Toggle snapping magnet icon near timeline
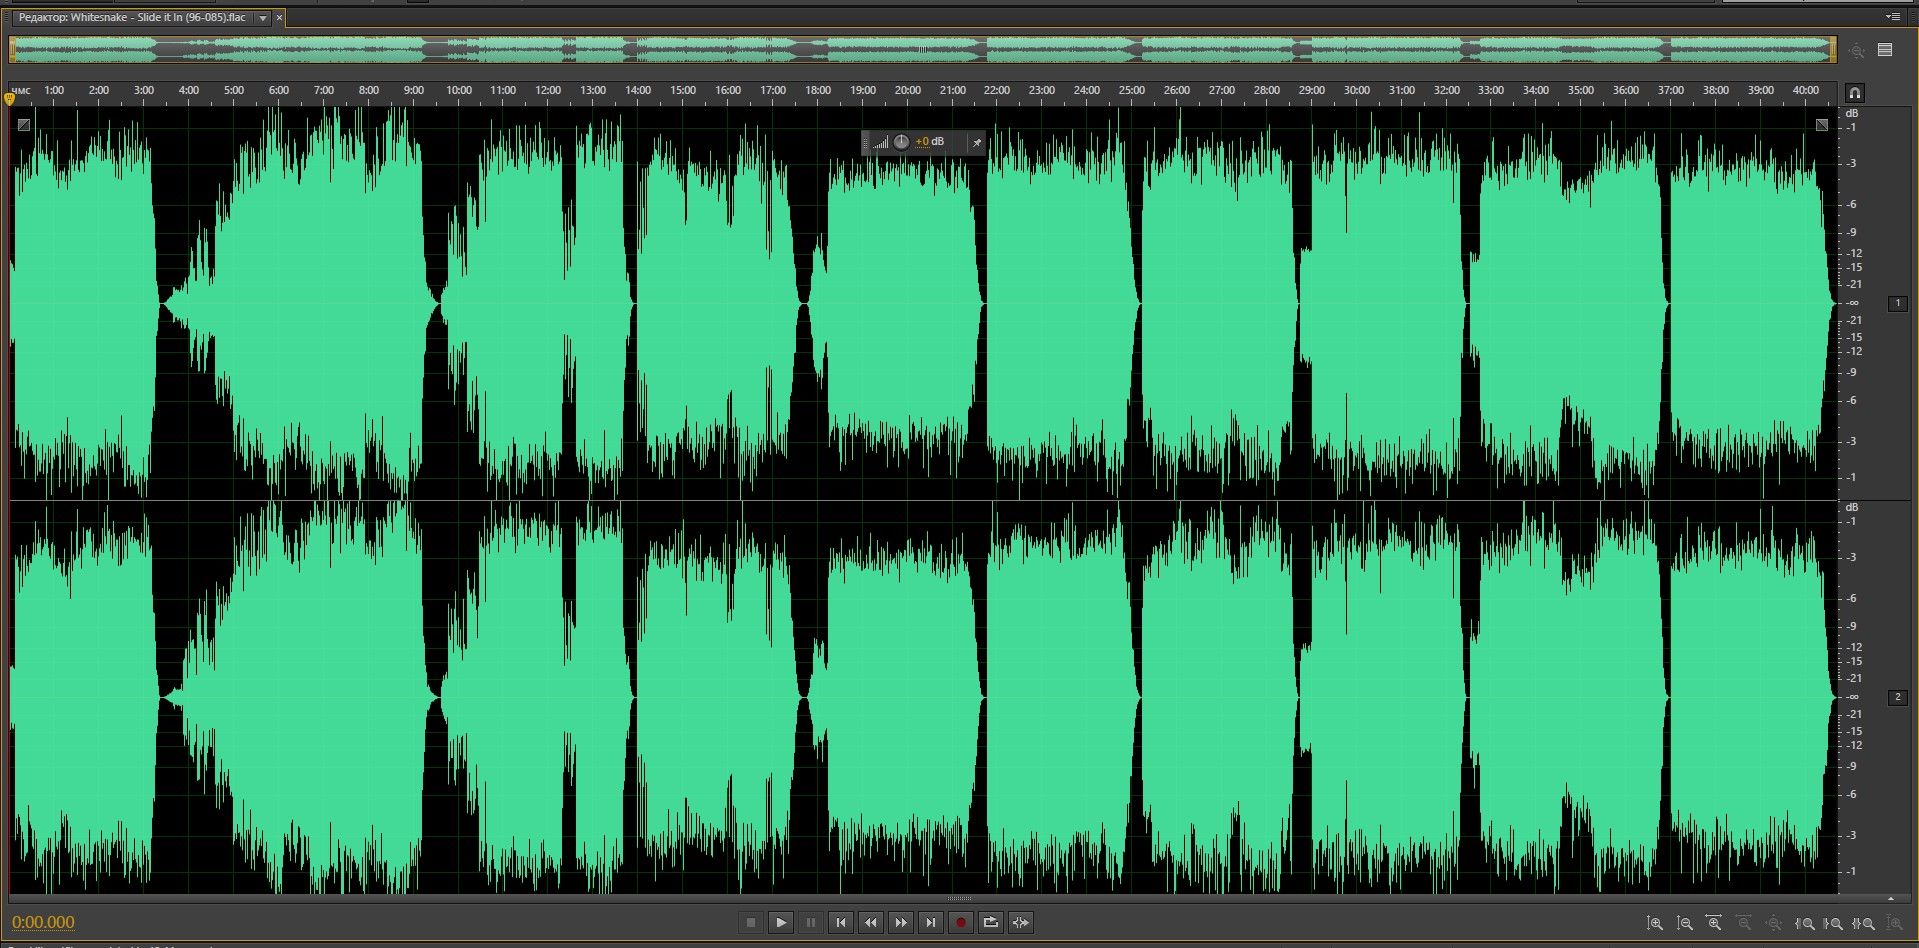1919x948 pixels. [1854, 93]
